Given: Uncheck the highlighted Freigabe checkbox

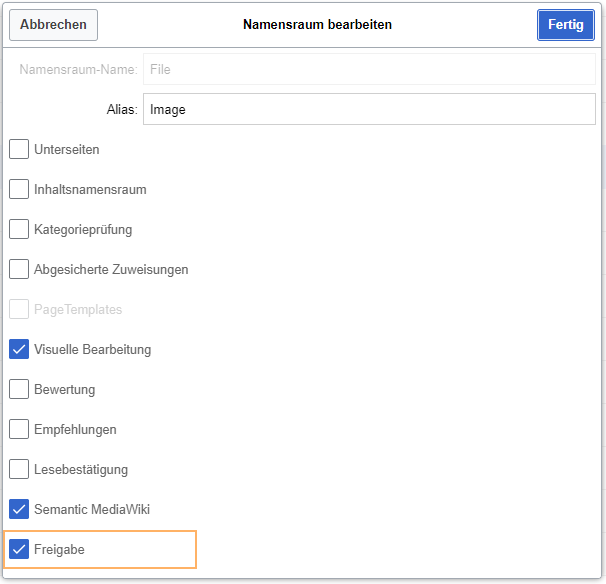Looking at the screenshot, I should [19, 549].
